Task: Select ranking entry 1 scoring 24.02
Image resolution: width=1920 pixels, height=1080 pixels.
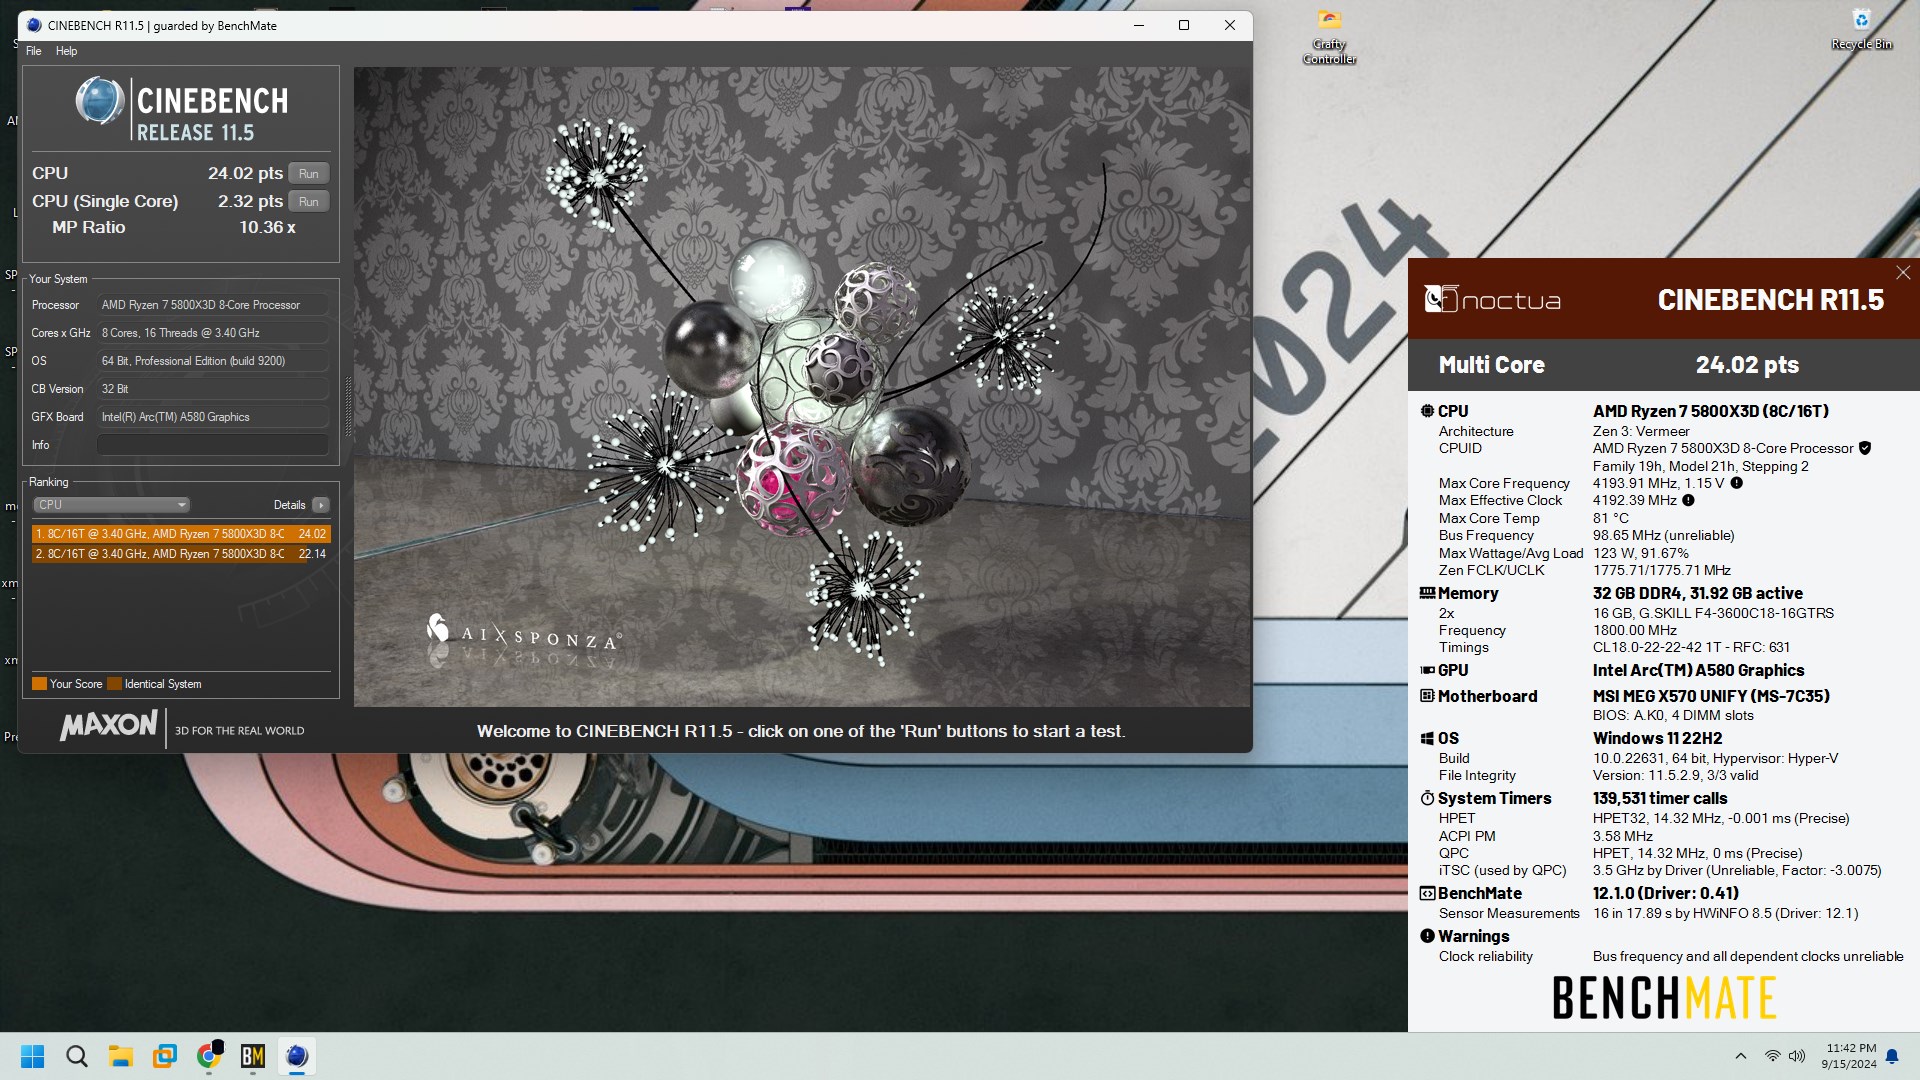Action: (x=181, y=534)
